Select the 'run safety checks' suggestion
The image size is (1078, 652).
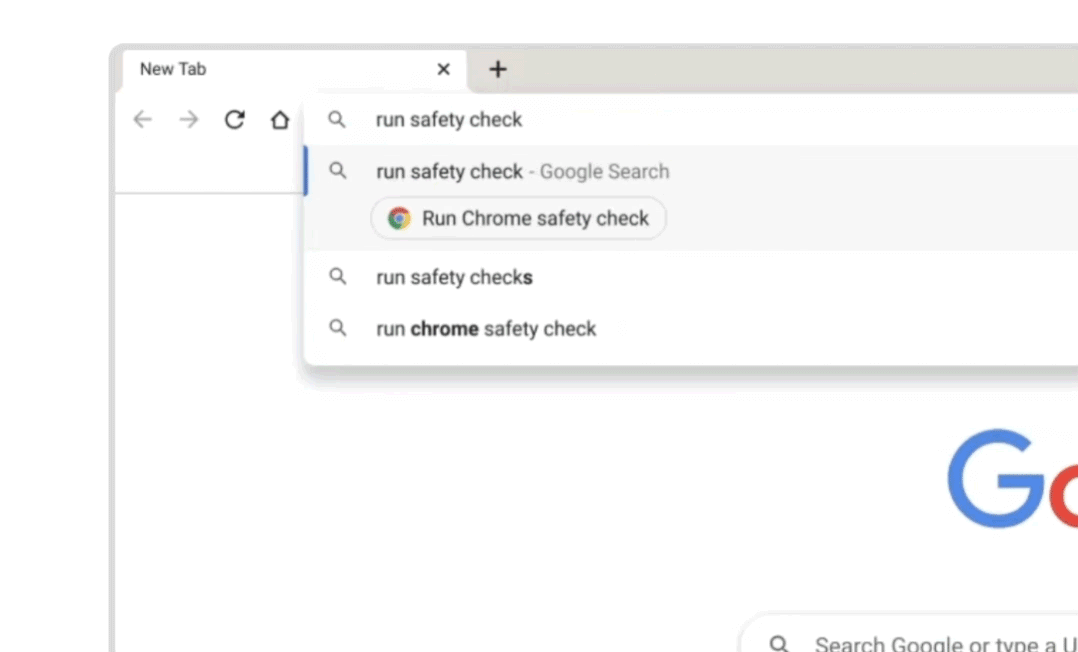click(x=454, y=277)
